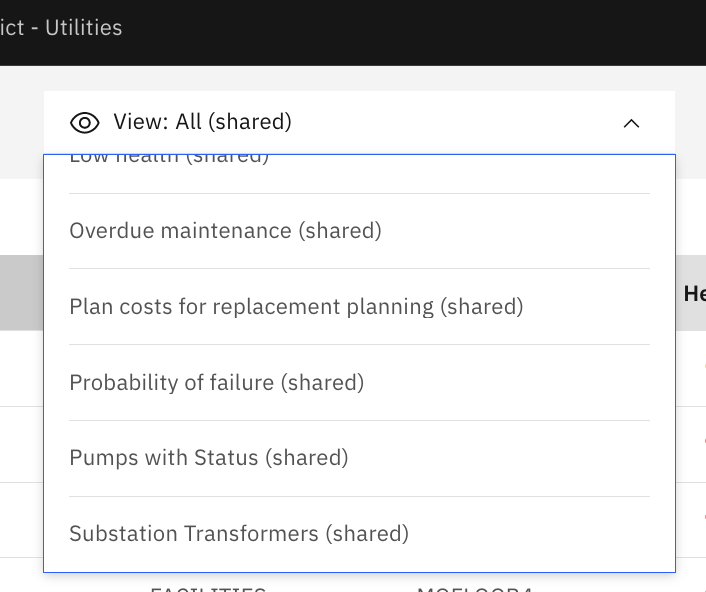
Task: Click the FACILITIES cell below the dropdown
Action: (208, 589)
